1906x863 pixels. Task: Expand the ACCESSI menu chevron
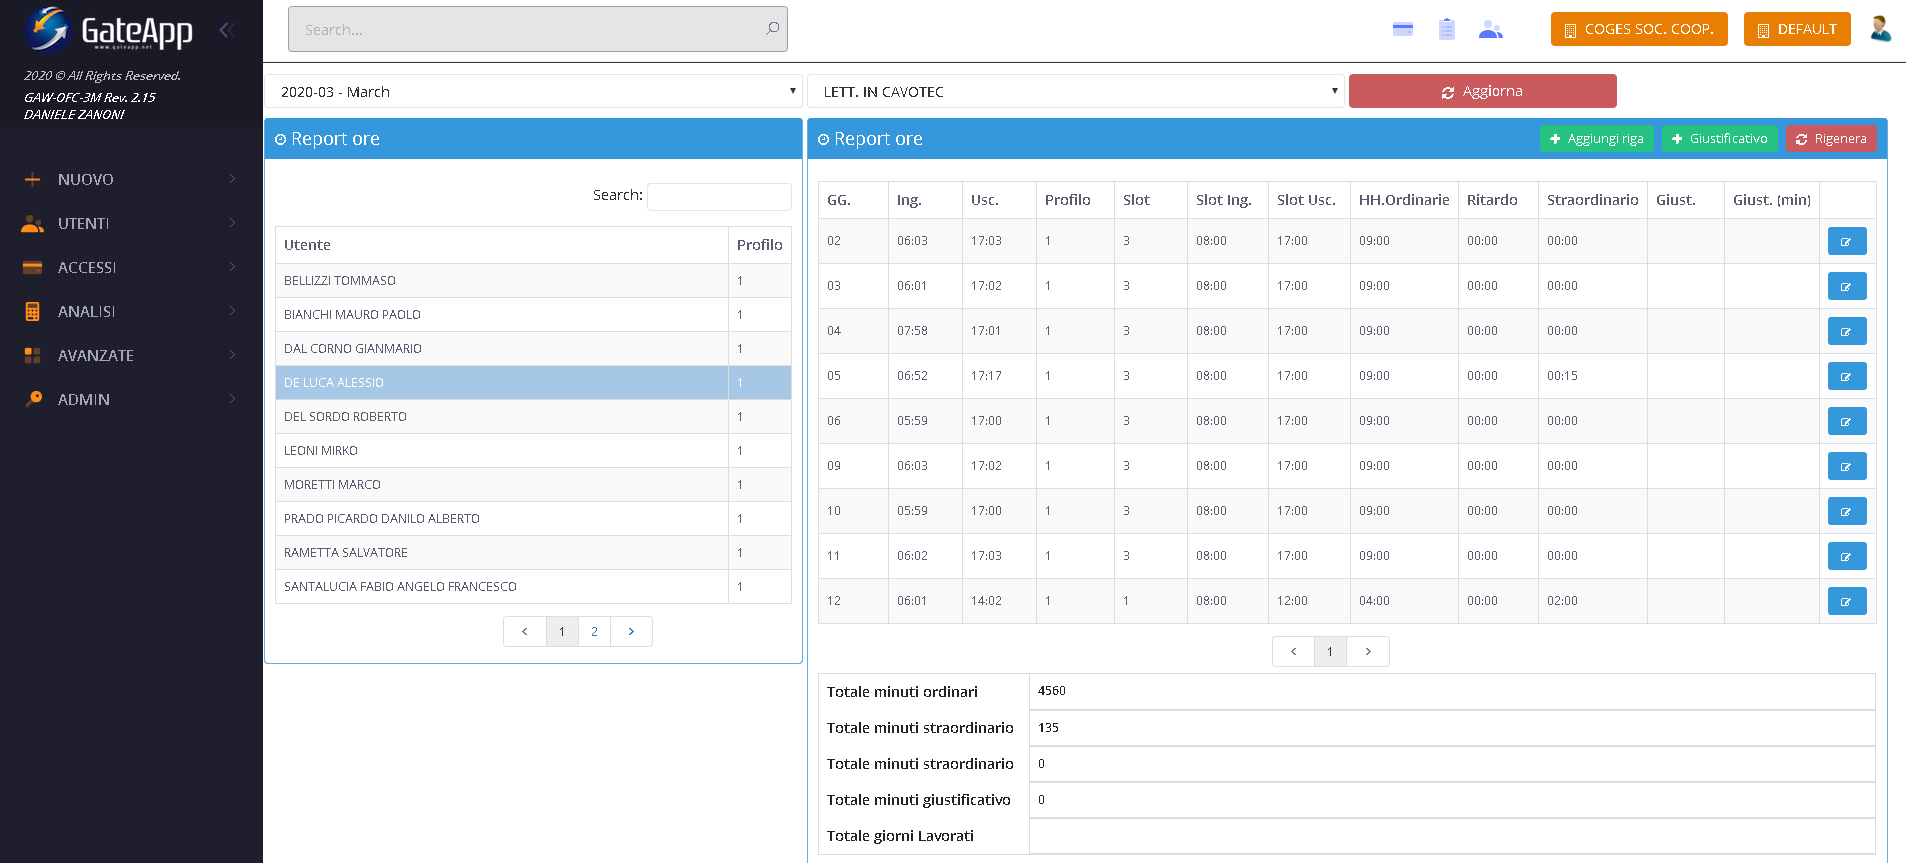coord(232,267)
